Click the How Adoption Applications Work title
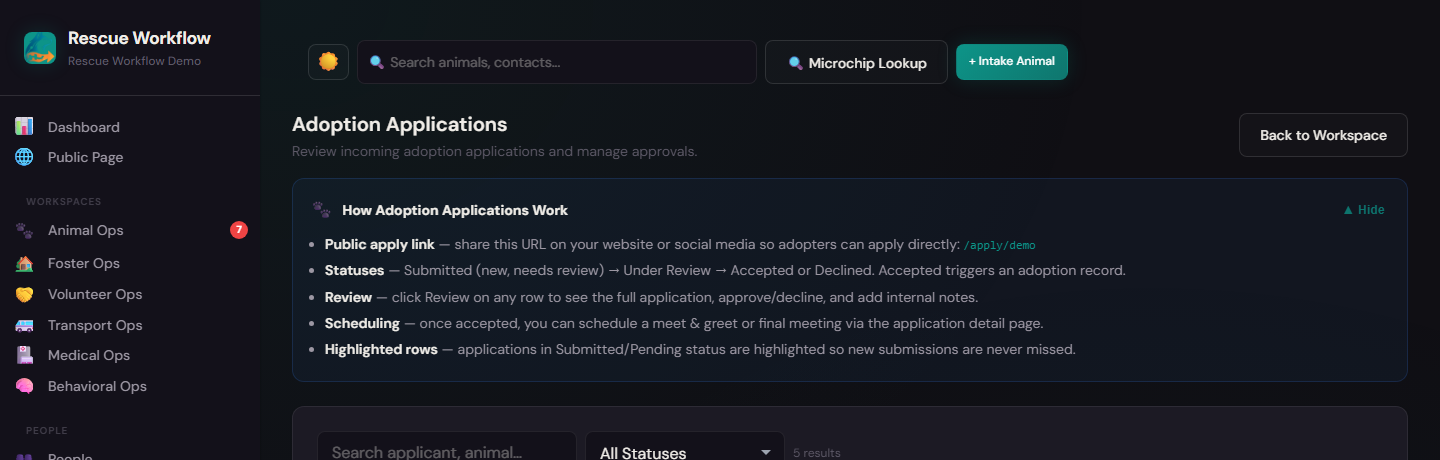Image resolution: width=1440 pixels, height=460 pixels. click(455, 210)
